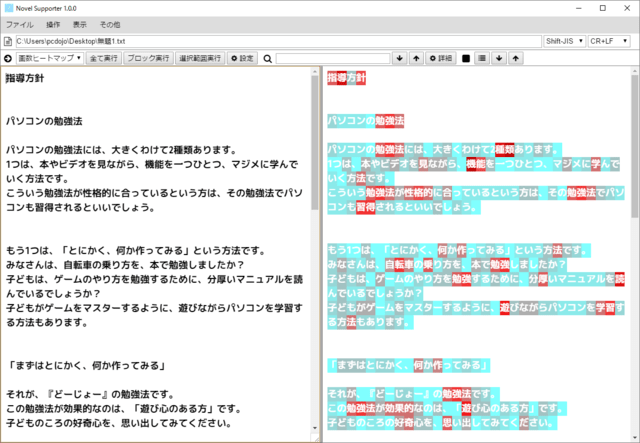Open the 表示 menu
Viewport: 640px width, 443px height.
(79, 24)
